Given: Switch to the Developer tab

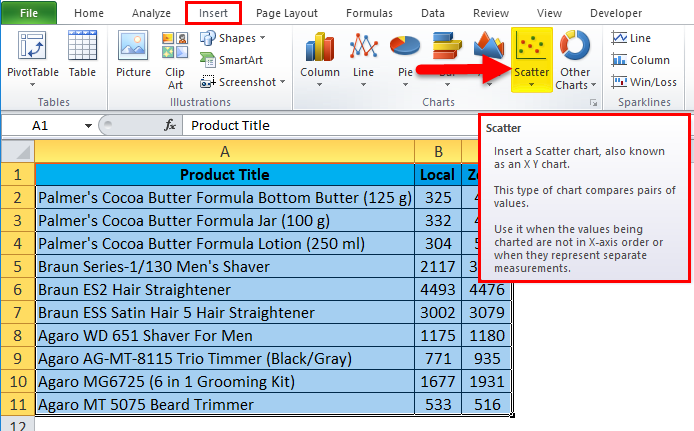Looking at the screenshot, I should [x=616, y=13].
